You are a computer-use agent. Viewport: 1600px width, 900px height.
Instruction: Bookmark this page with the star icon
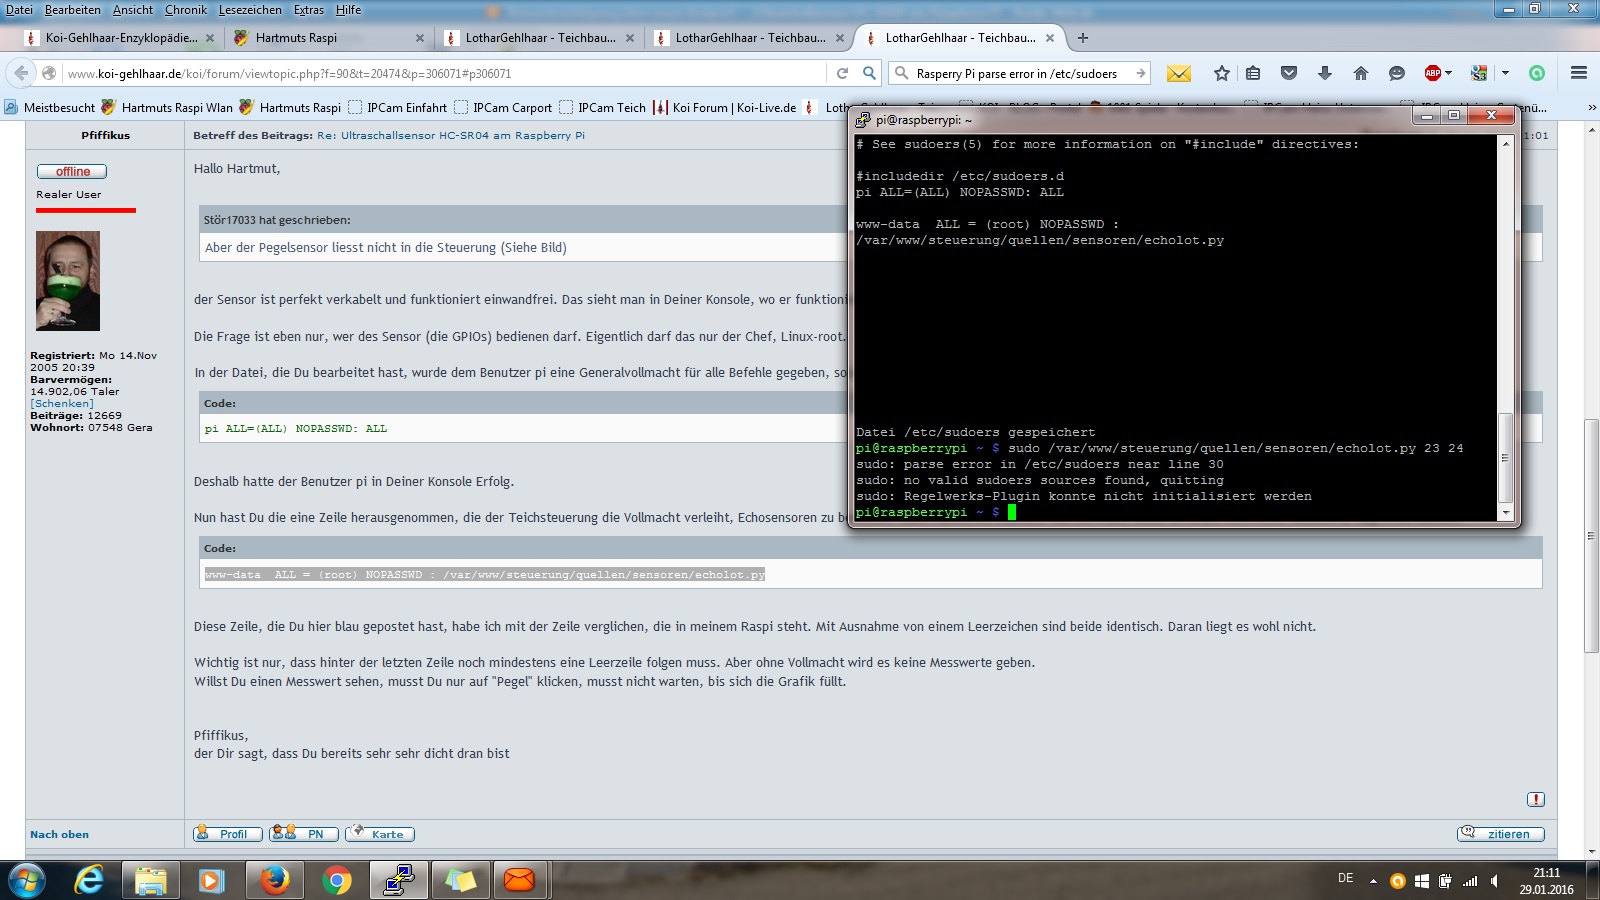[1221, 73]
